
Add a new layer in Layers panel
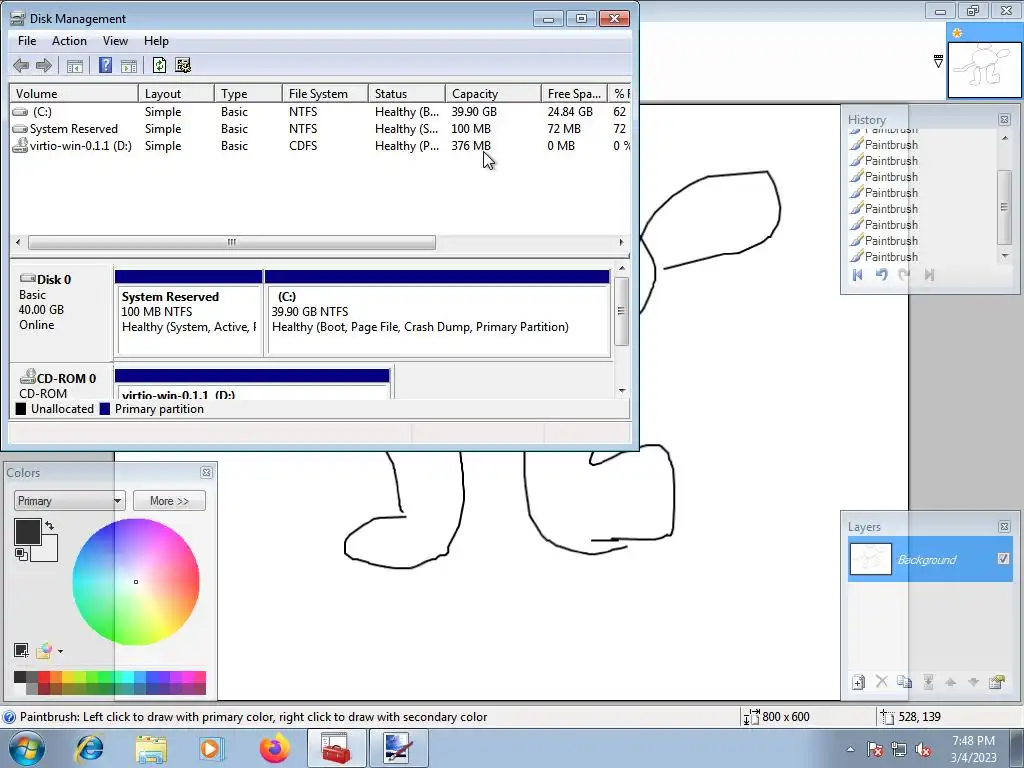click(x=858, y=682)
